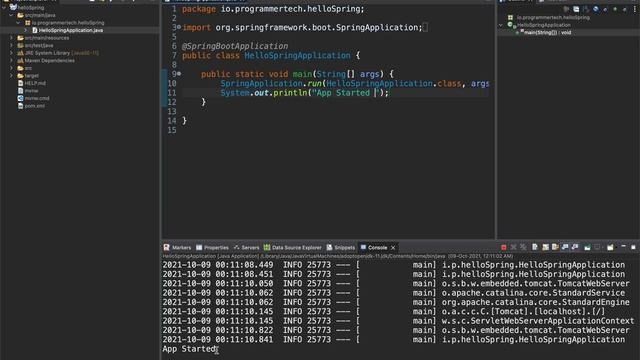Expand Maven Dependencies node
The width and height of the screenshot is (640, 360).
click(x=11, y=60)
